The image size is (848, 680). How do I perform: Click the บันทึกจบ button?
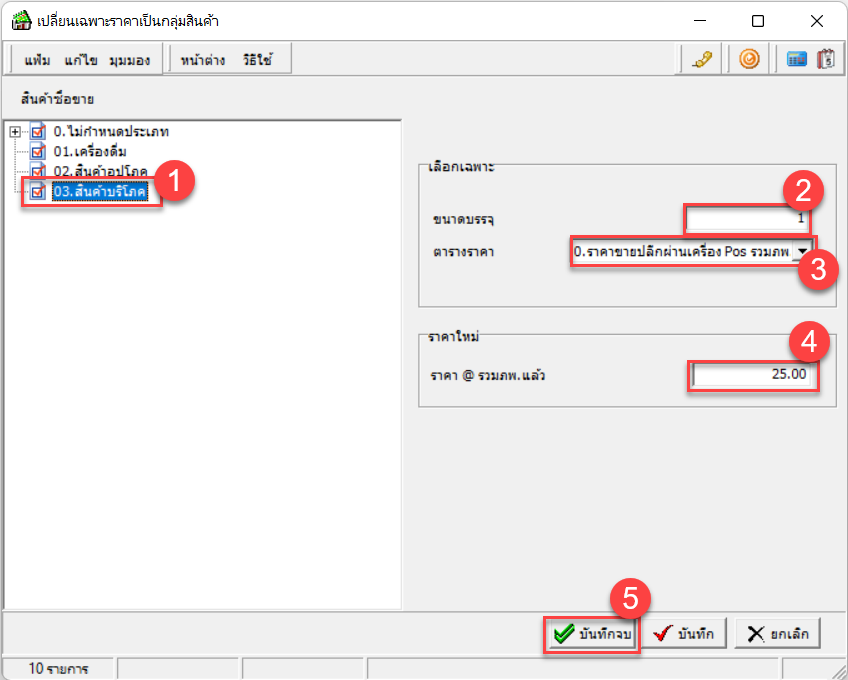(592, 633)
